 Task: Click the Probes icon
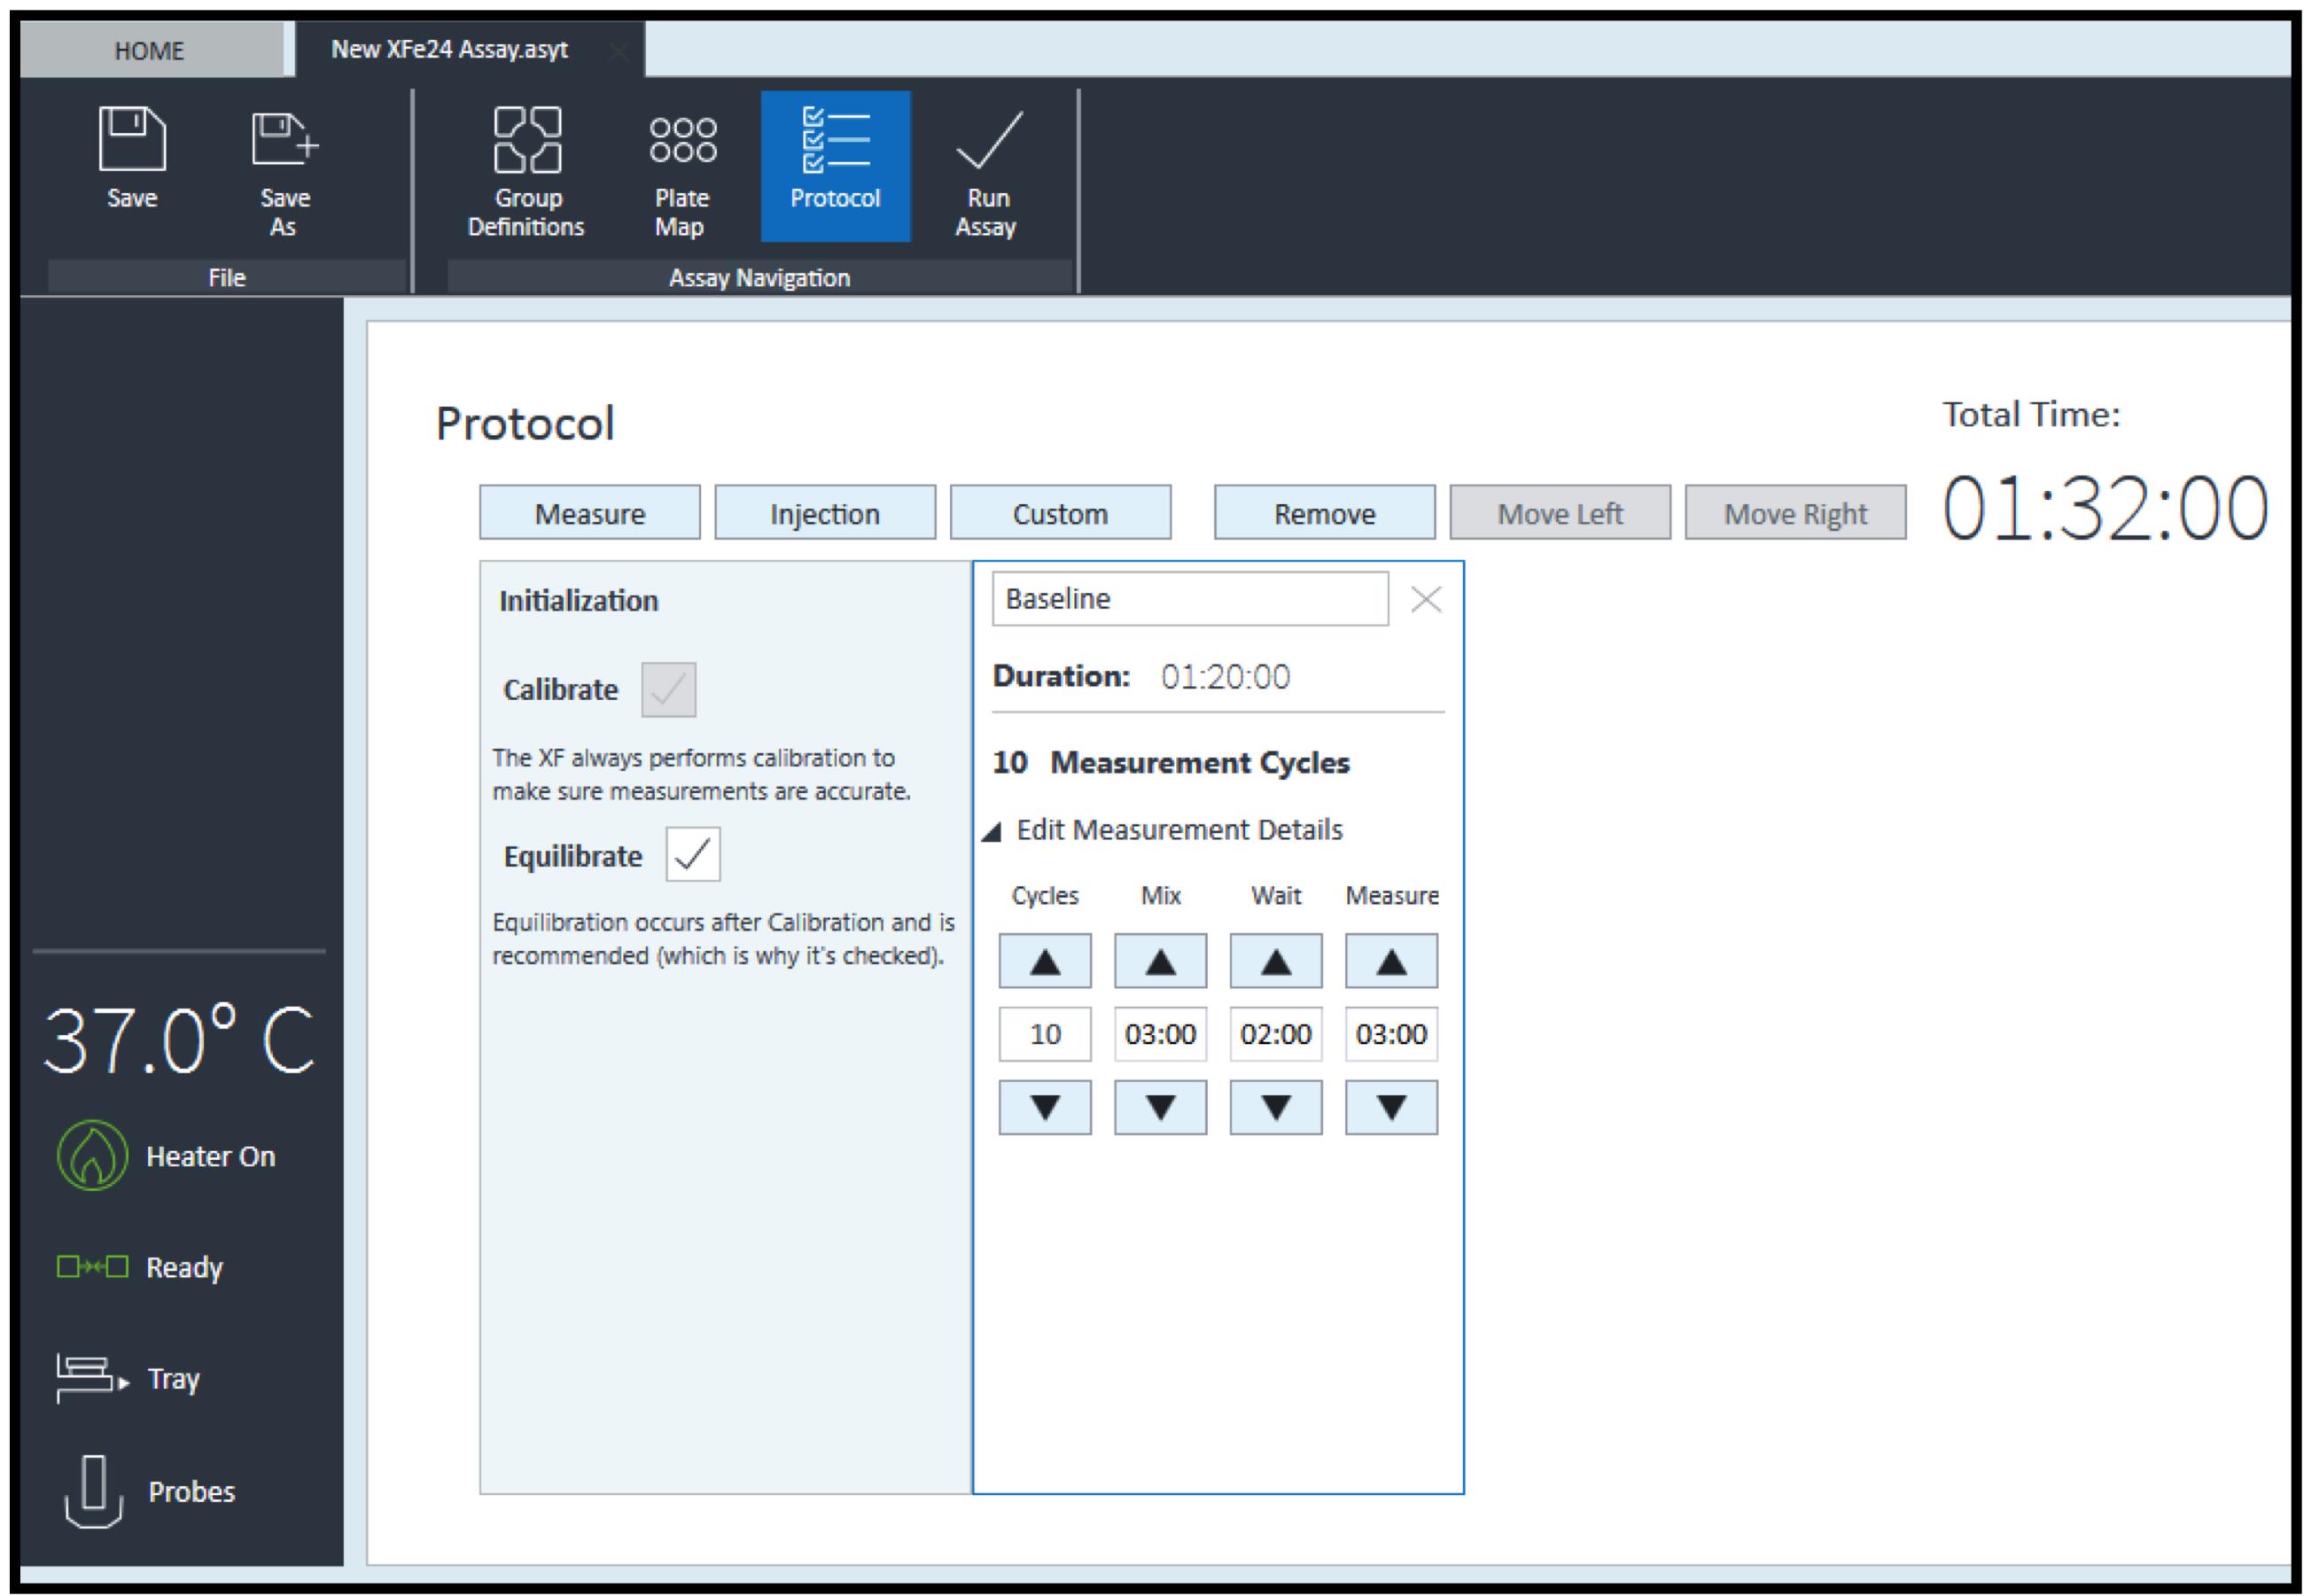tap(93, 1491)
